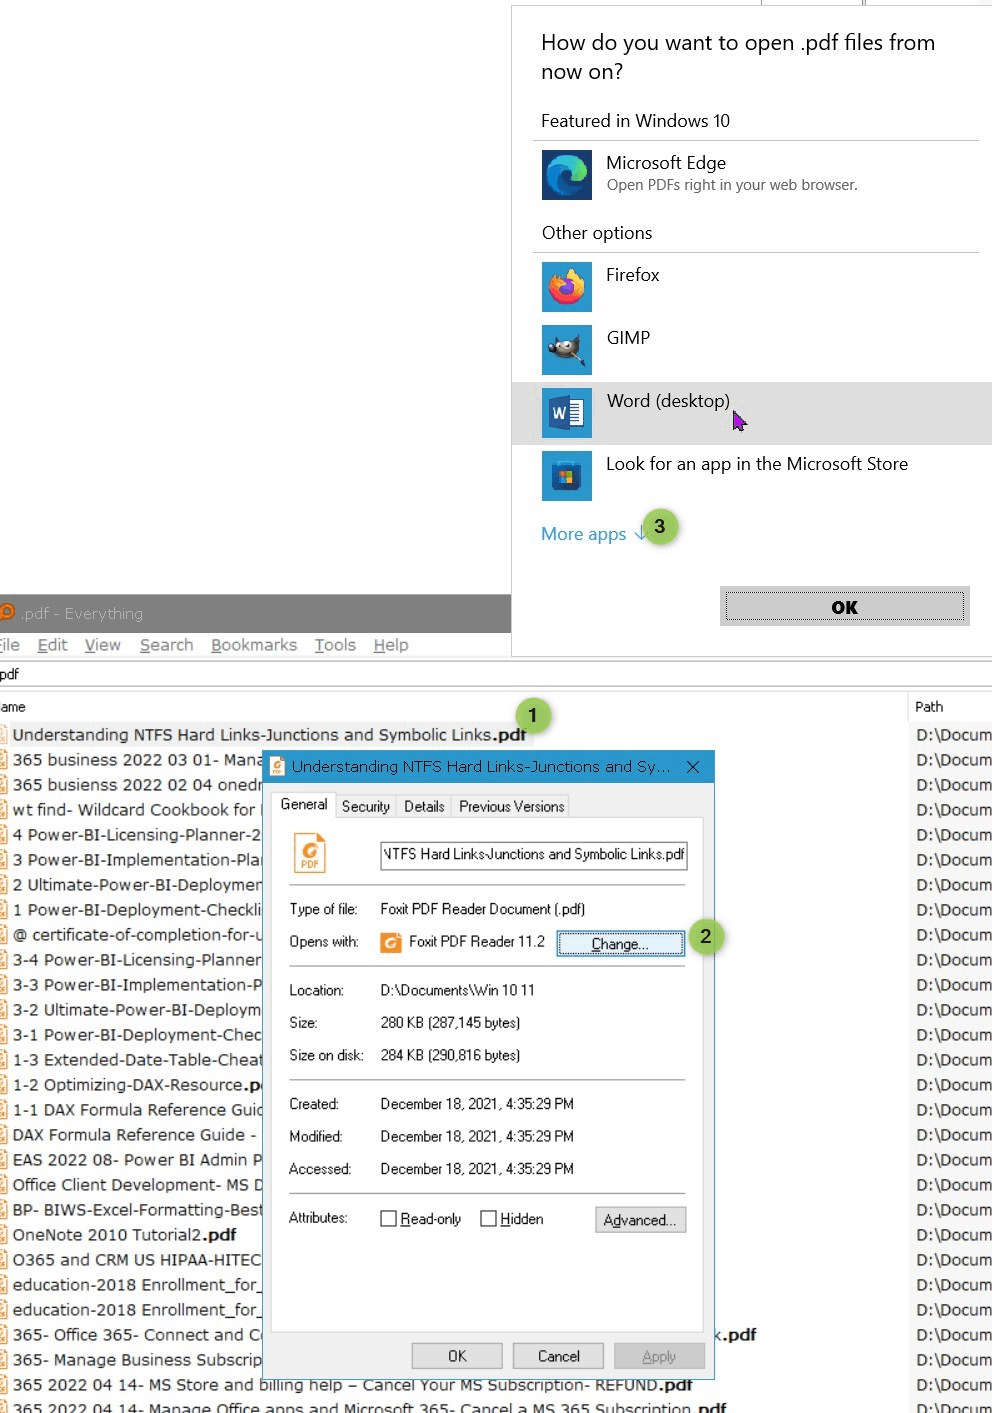Expand the More apps list
Image resolution: width=992 pixels, height=1413 pixels.
(594, 534)
